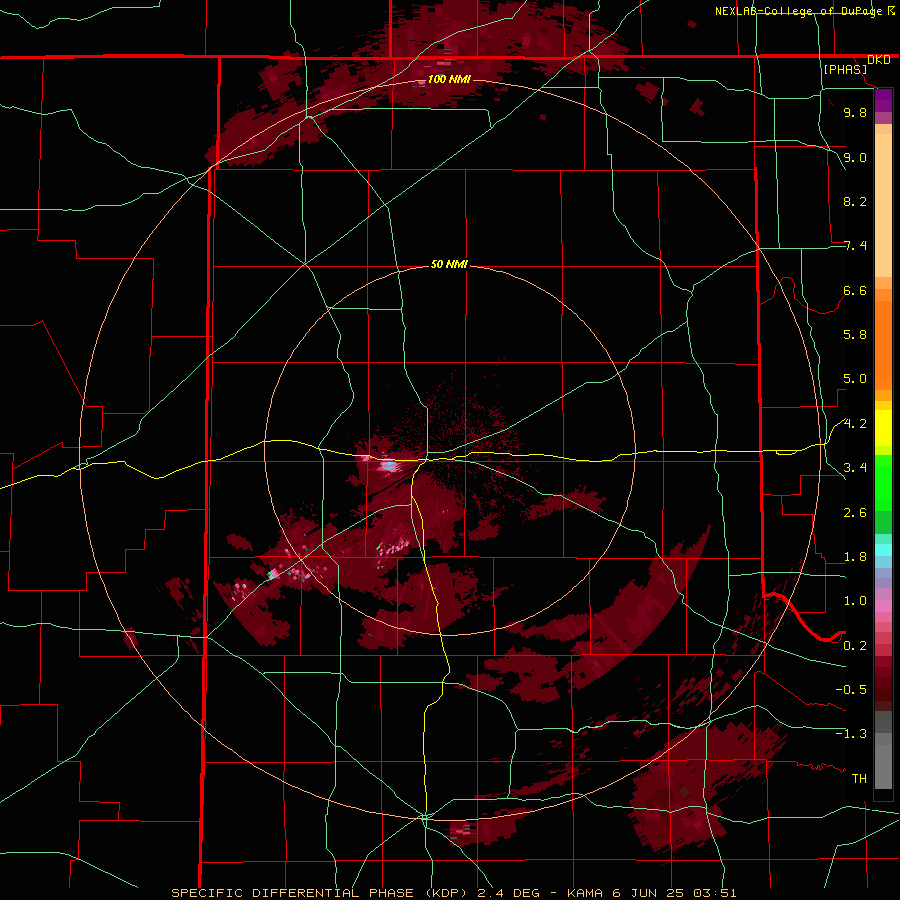
Task: Pick the bright green segment of color bar
Action: 883,483
